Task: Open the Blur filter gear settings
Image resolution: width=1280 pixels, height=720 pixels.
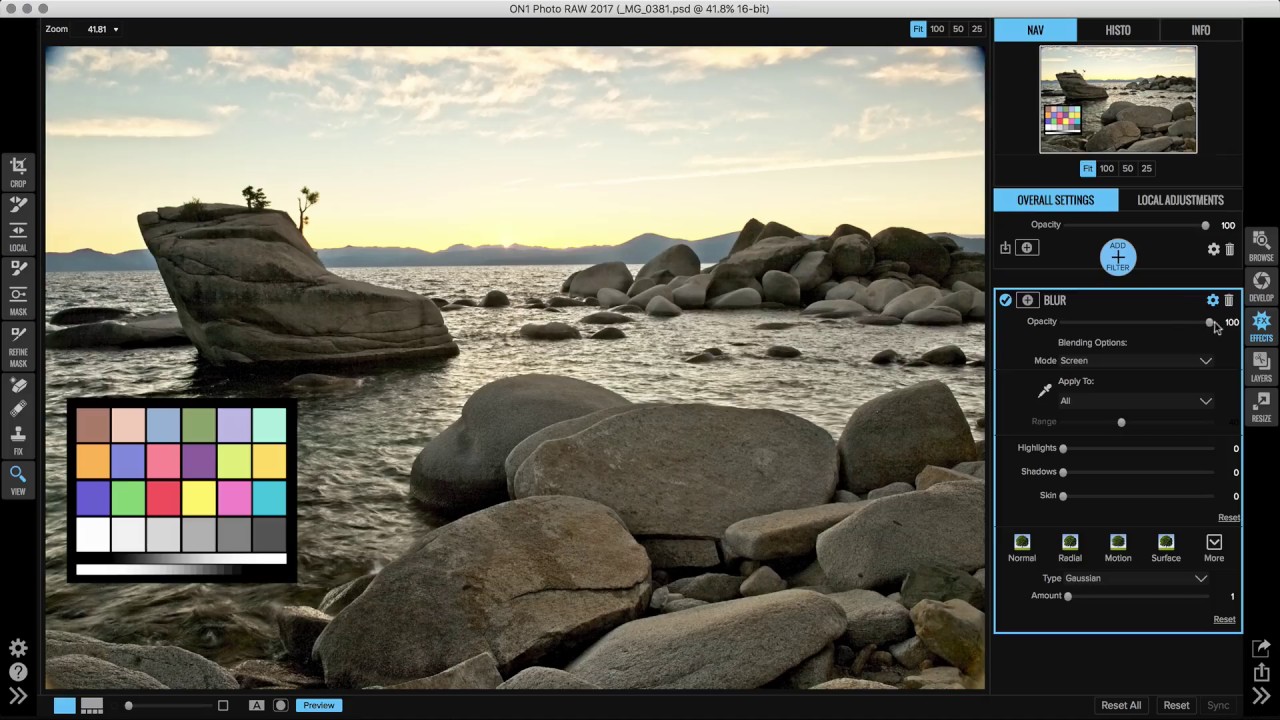Action: 1213,300
